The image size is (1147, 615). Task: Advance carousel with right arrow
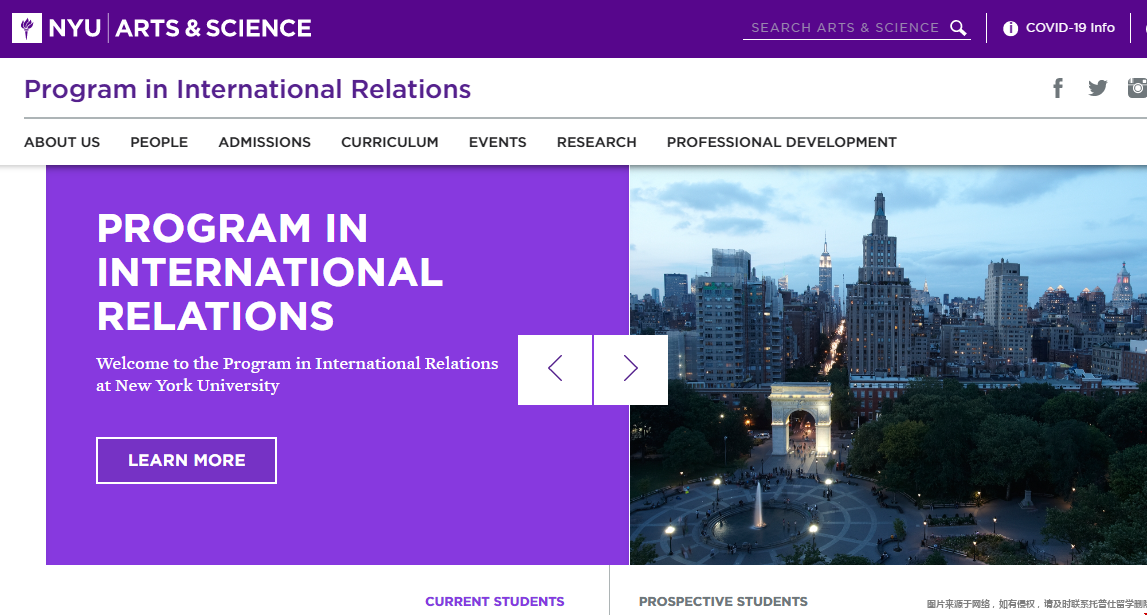coord(631,369)
